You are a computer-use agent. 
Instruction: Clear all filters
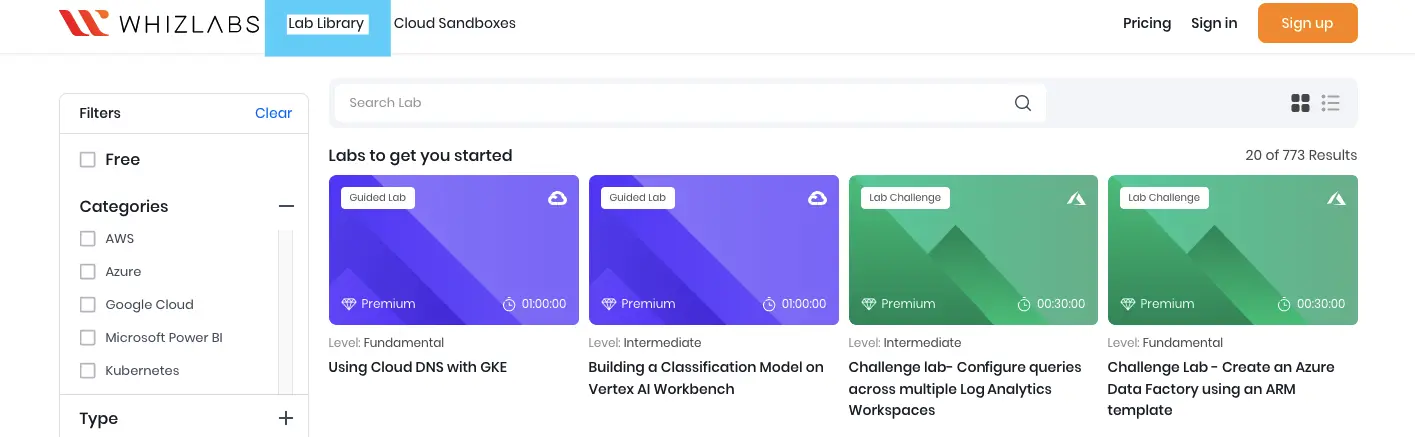point(273,113)
